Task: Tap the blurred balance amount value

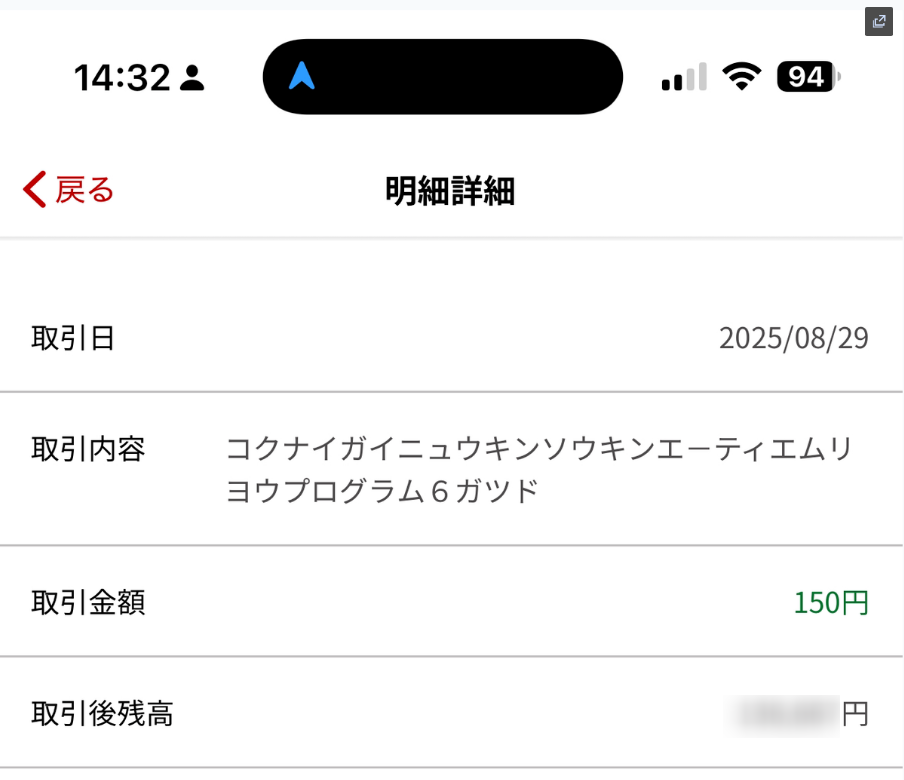Action: point(787,715)
